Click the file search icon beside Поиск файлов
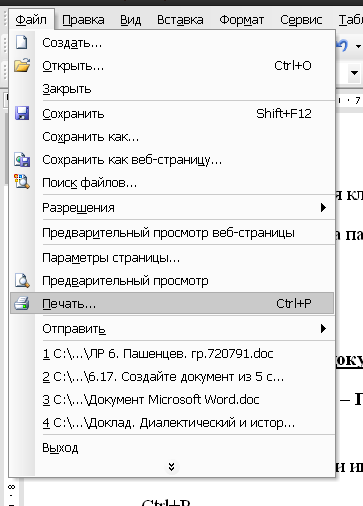Image resolution: width=363 pixels, height=506 pixels. point(22,182)
